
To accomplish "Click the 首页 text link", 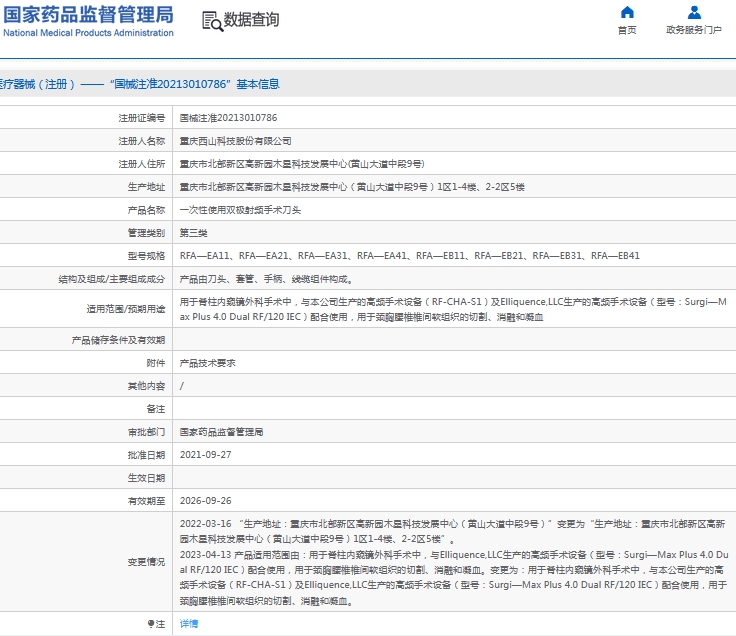I will [627, 30].
